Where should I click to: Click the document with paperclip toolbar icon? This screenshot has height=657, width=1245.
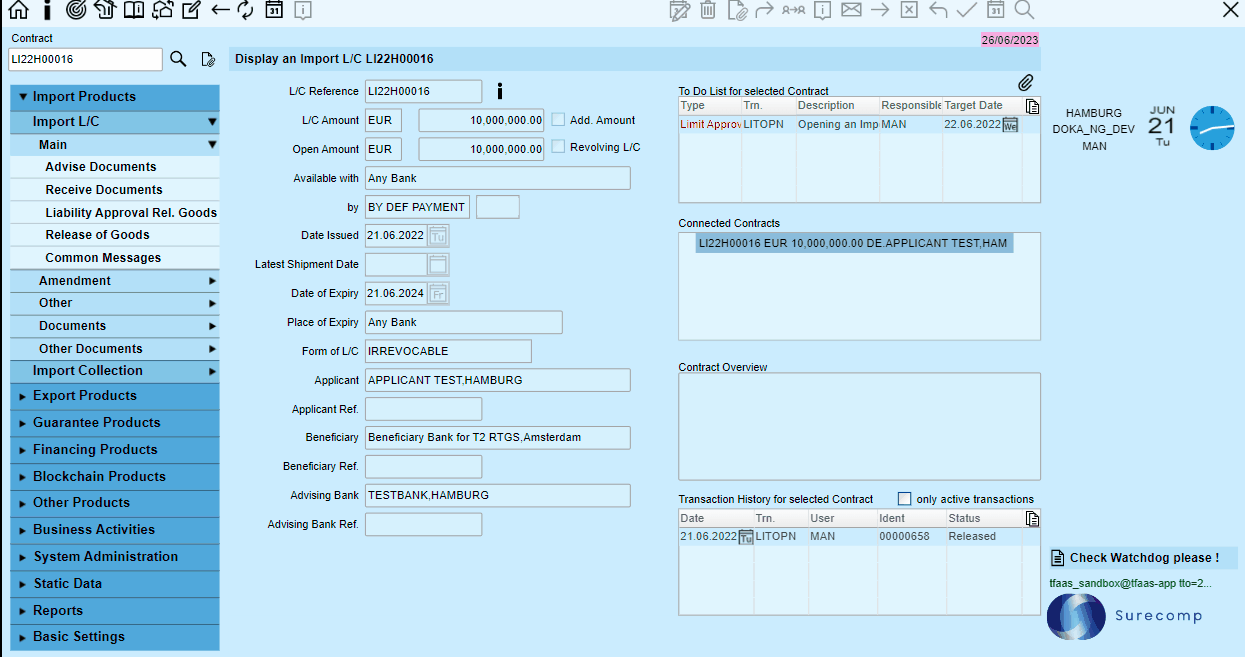click(x=737, y=10)
